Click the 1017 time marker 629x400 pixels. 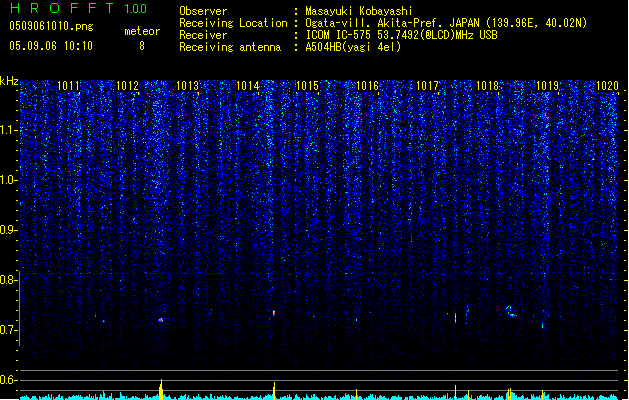(428, 86)
